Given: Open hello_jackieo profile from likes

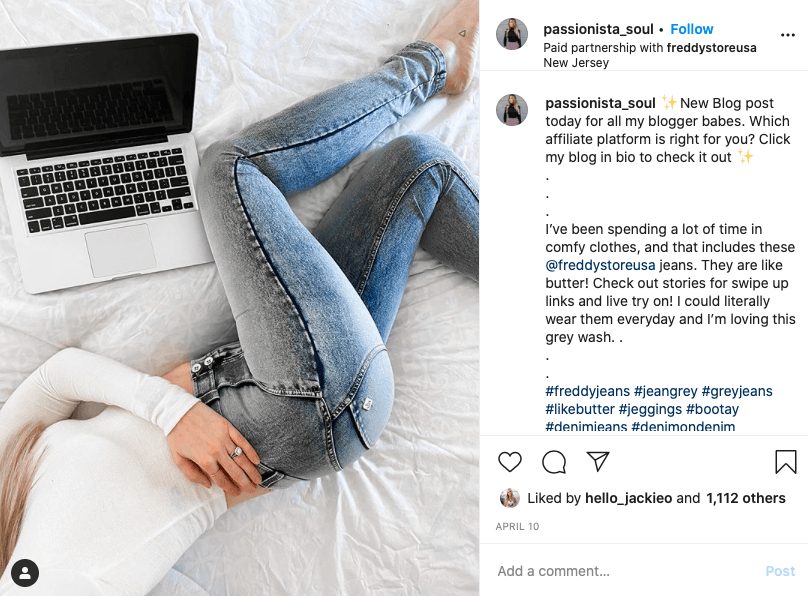Looking at the screenshot, I should pyautogui.click(x=628, y=498).
